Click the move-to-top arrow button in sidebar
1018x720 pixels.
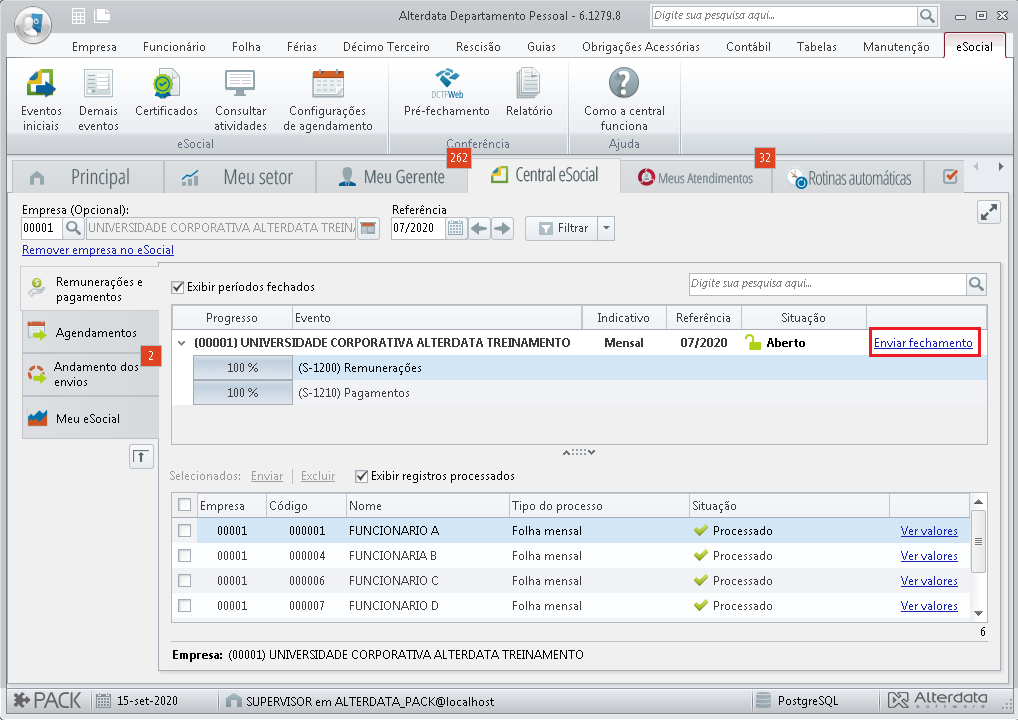click(141, 456)
